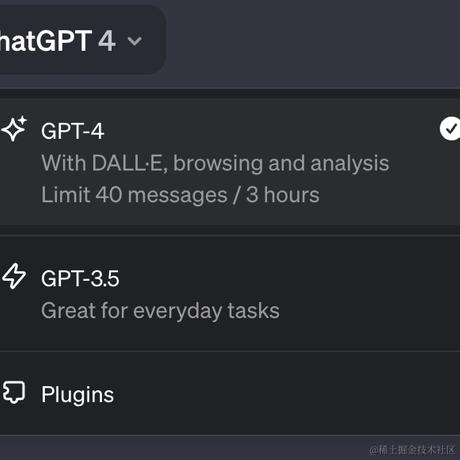Choose the Plugins option label
This screenshot has width=460, height=460.
click(x=77, y=395)
